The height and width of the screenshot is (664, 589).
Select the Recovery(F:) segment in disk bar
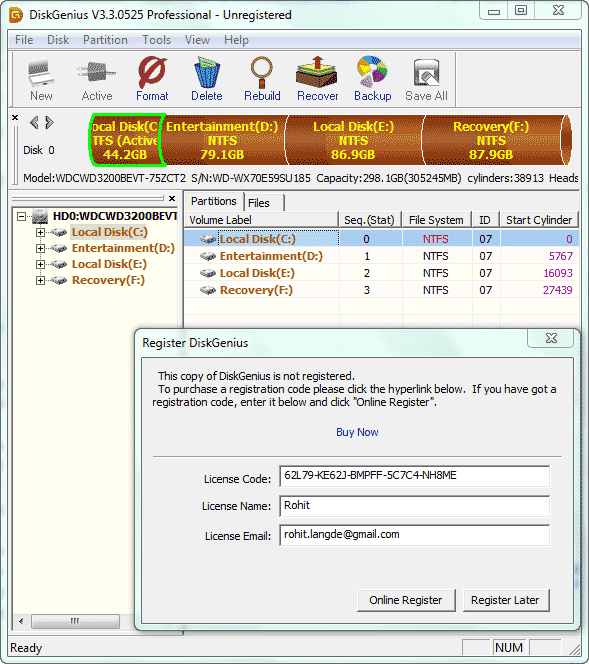[x=491, y=140]
